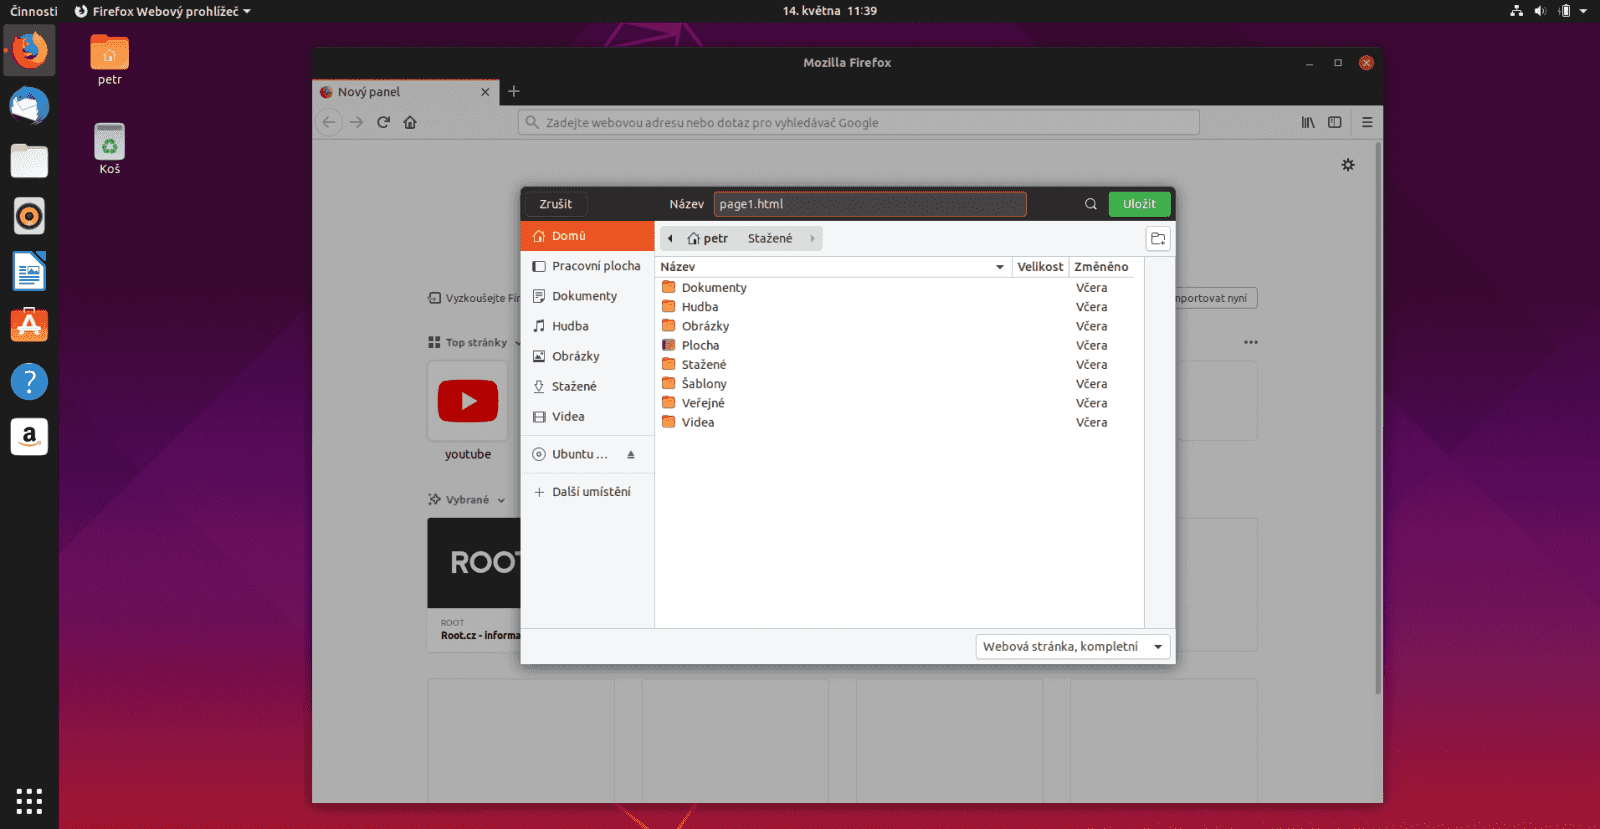
Task: Select Videa in sidebar
Action: pos(588,416)
